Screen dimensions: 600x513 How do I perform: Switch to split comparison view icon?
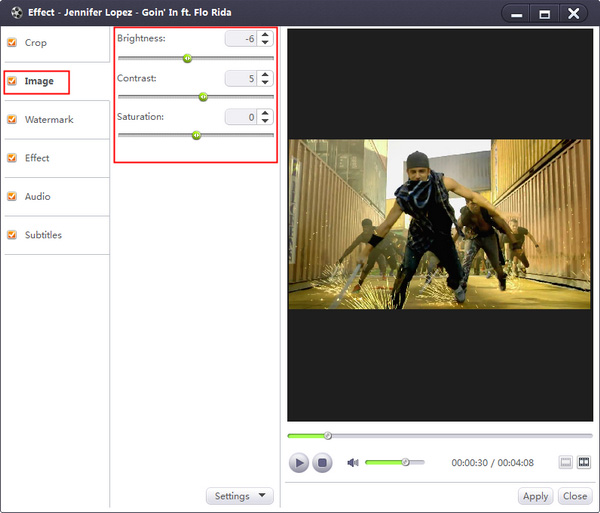tap(583, 463)
